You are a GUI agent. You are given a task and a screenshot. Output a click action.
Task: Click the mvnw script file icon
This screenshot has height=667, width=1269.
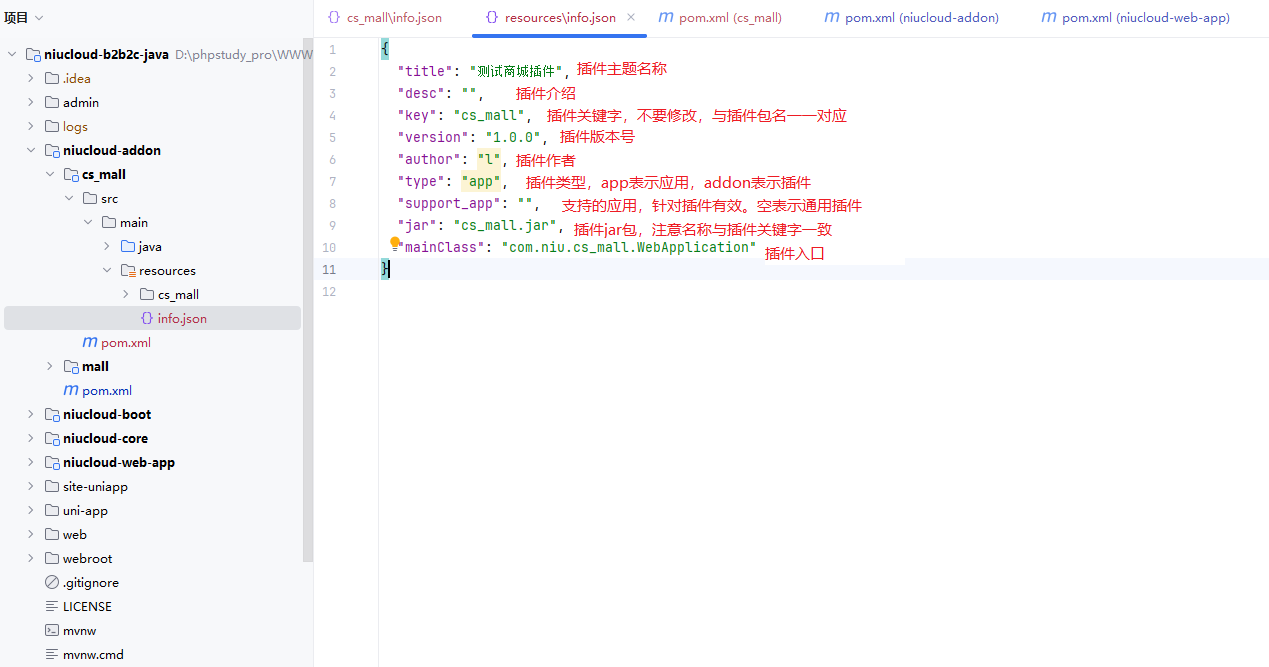52,631
